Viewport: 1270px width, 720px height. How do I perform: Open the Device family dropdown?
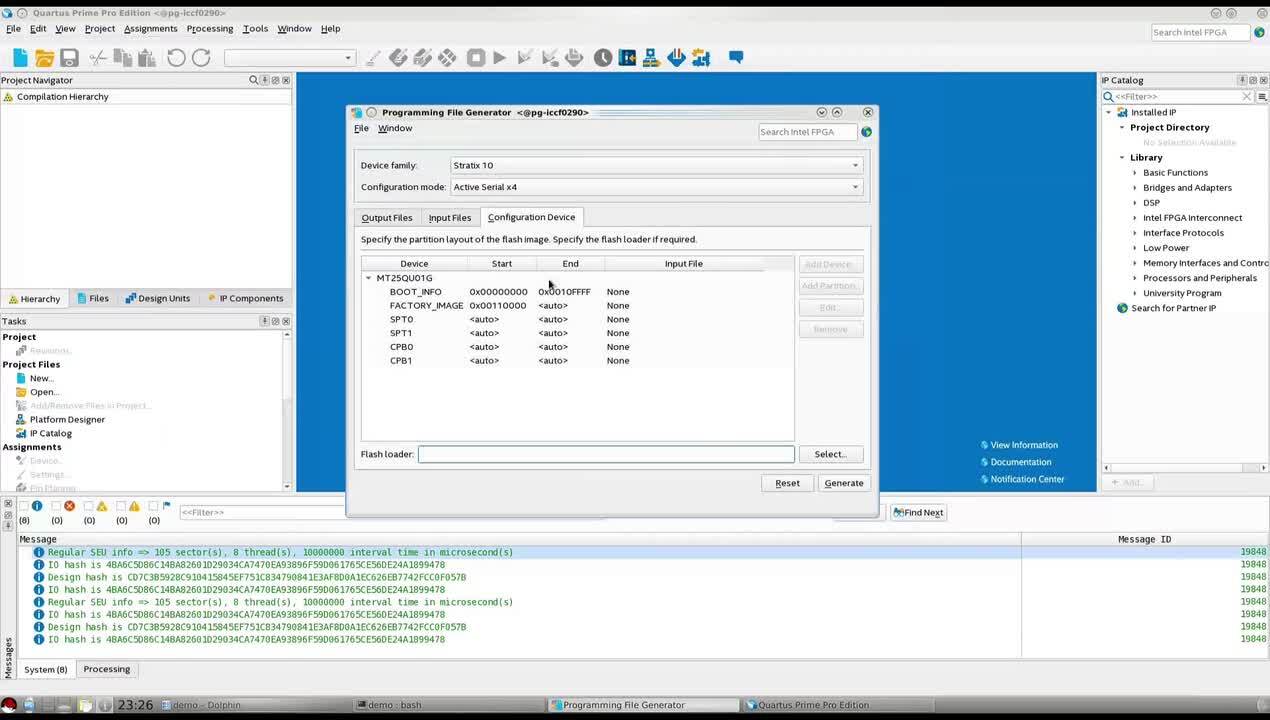coord(655,165)
